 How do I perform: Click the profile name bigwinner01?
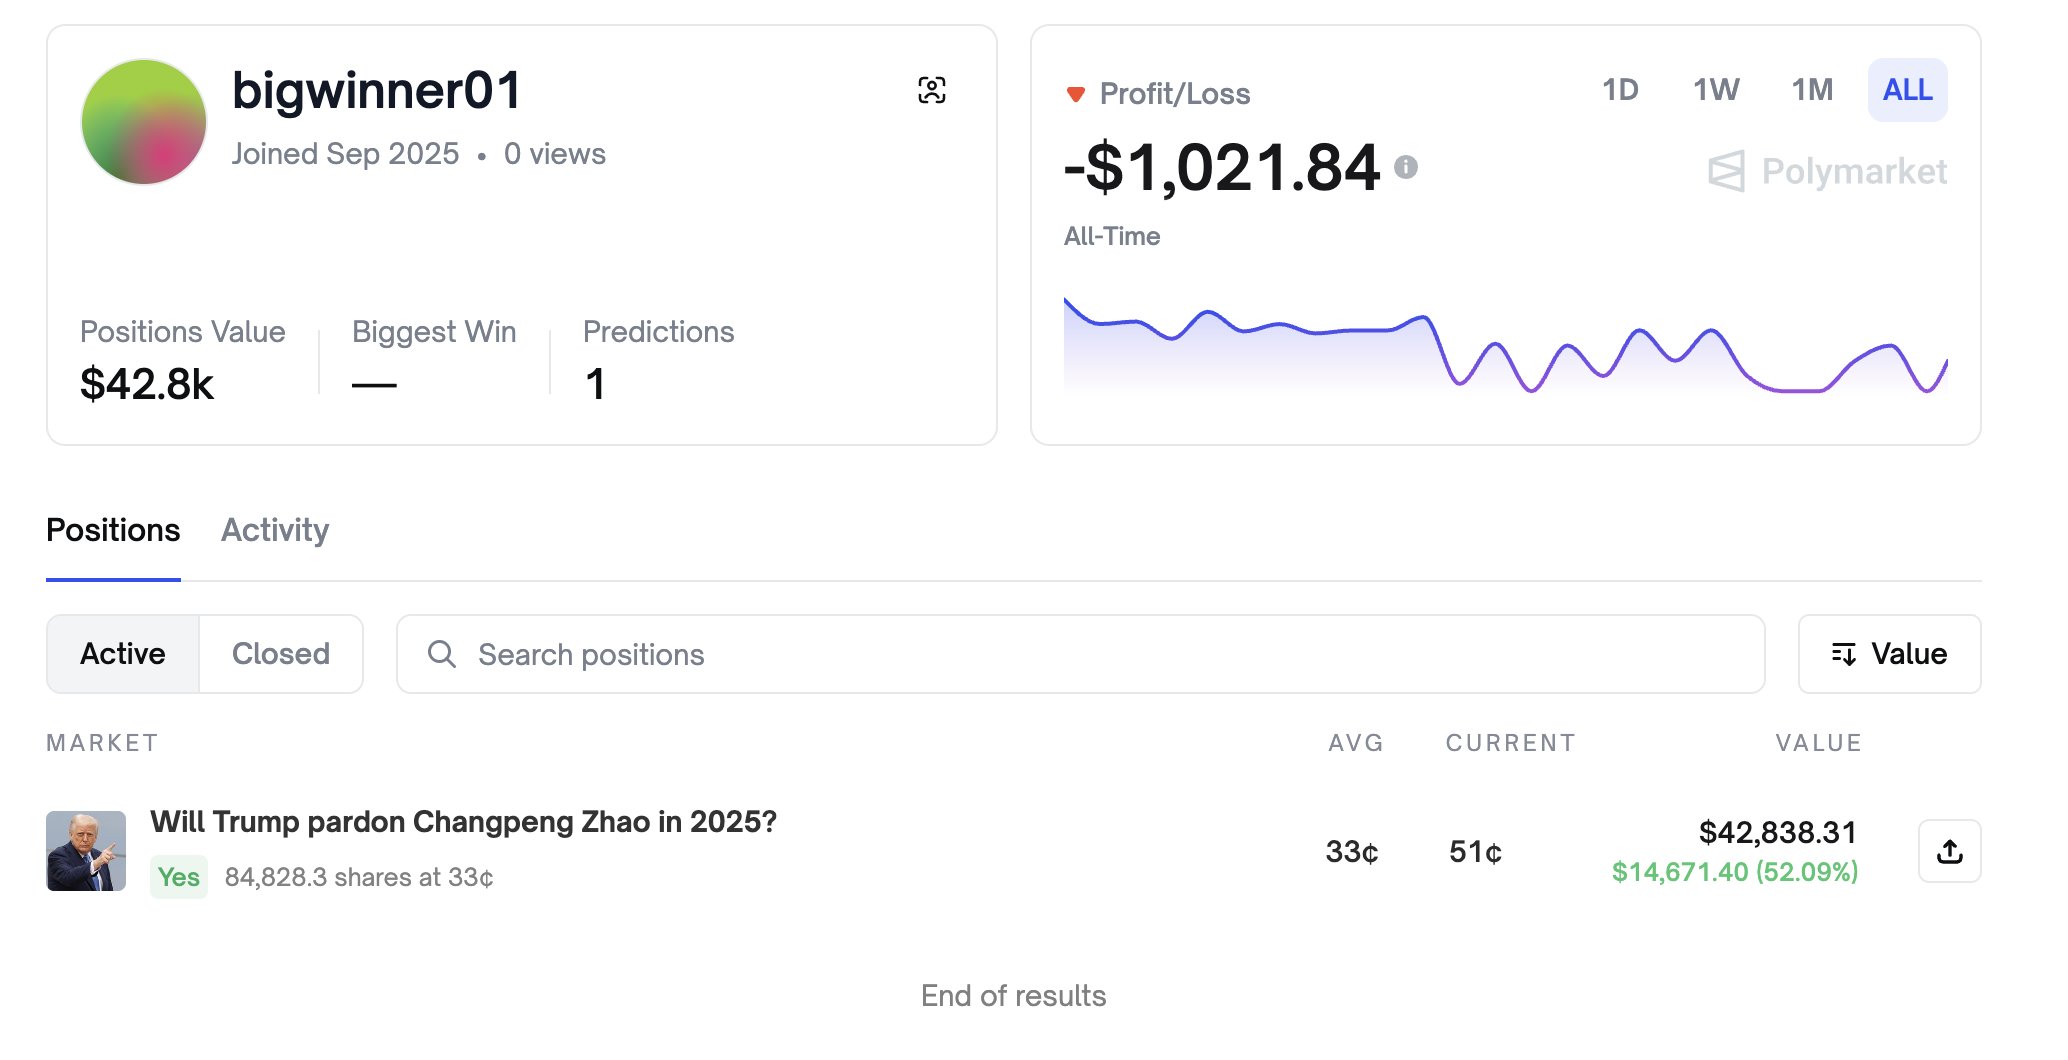click(x=377, y=91)
